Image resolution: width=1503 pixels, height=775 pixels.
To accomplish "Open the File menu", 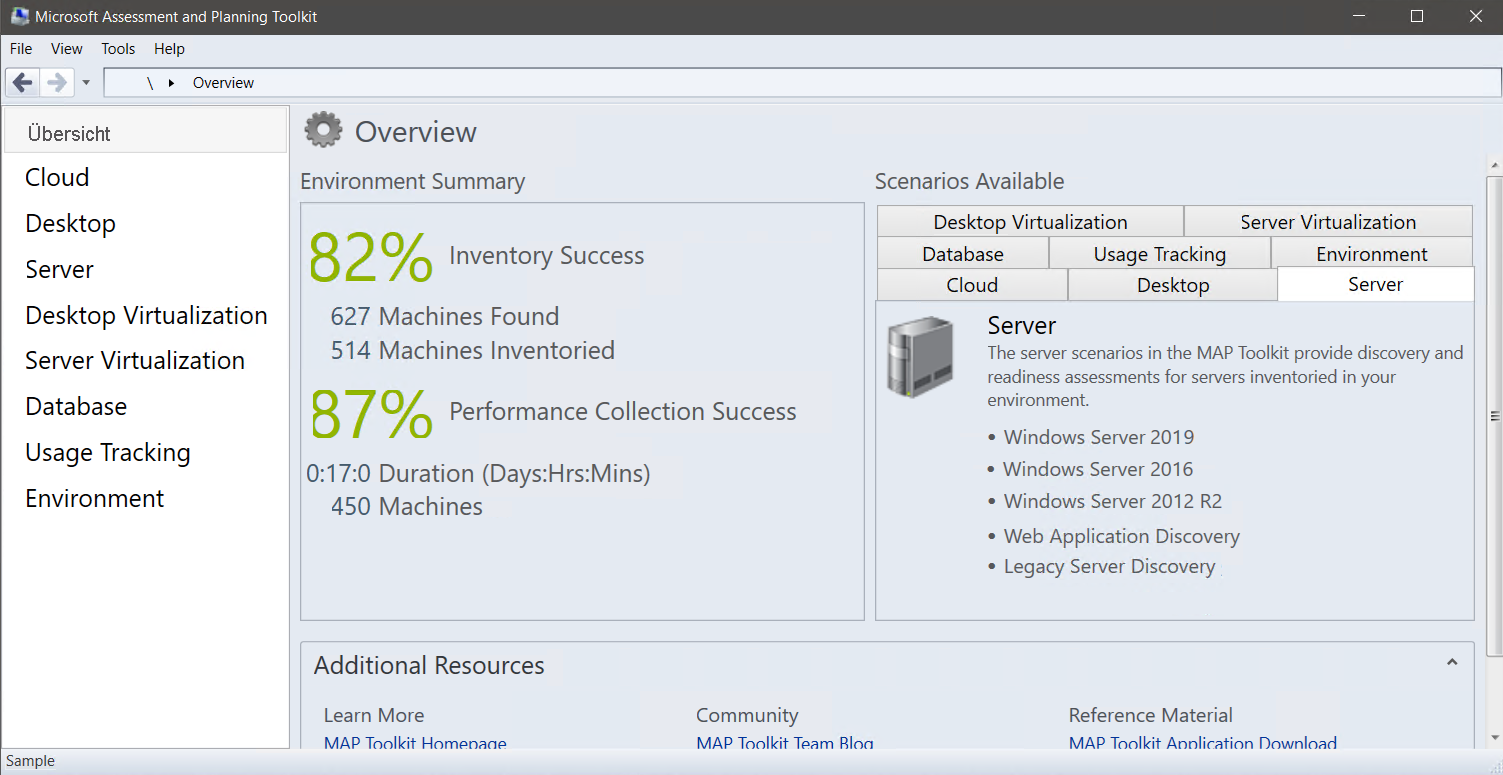I will pos(21,48).
